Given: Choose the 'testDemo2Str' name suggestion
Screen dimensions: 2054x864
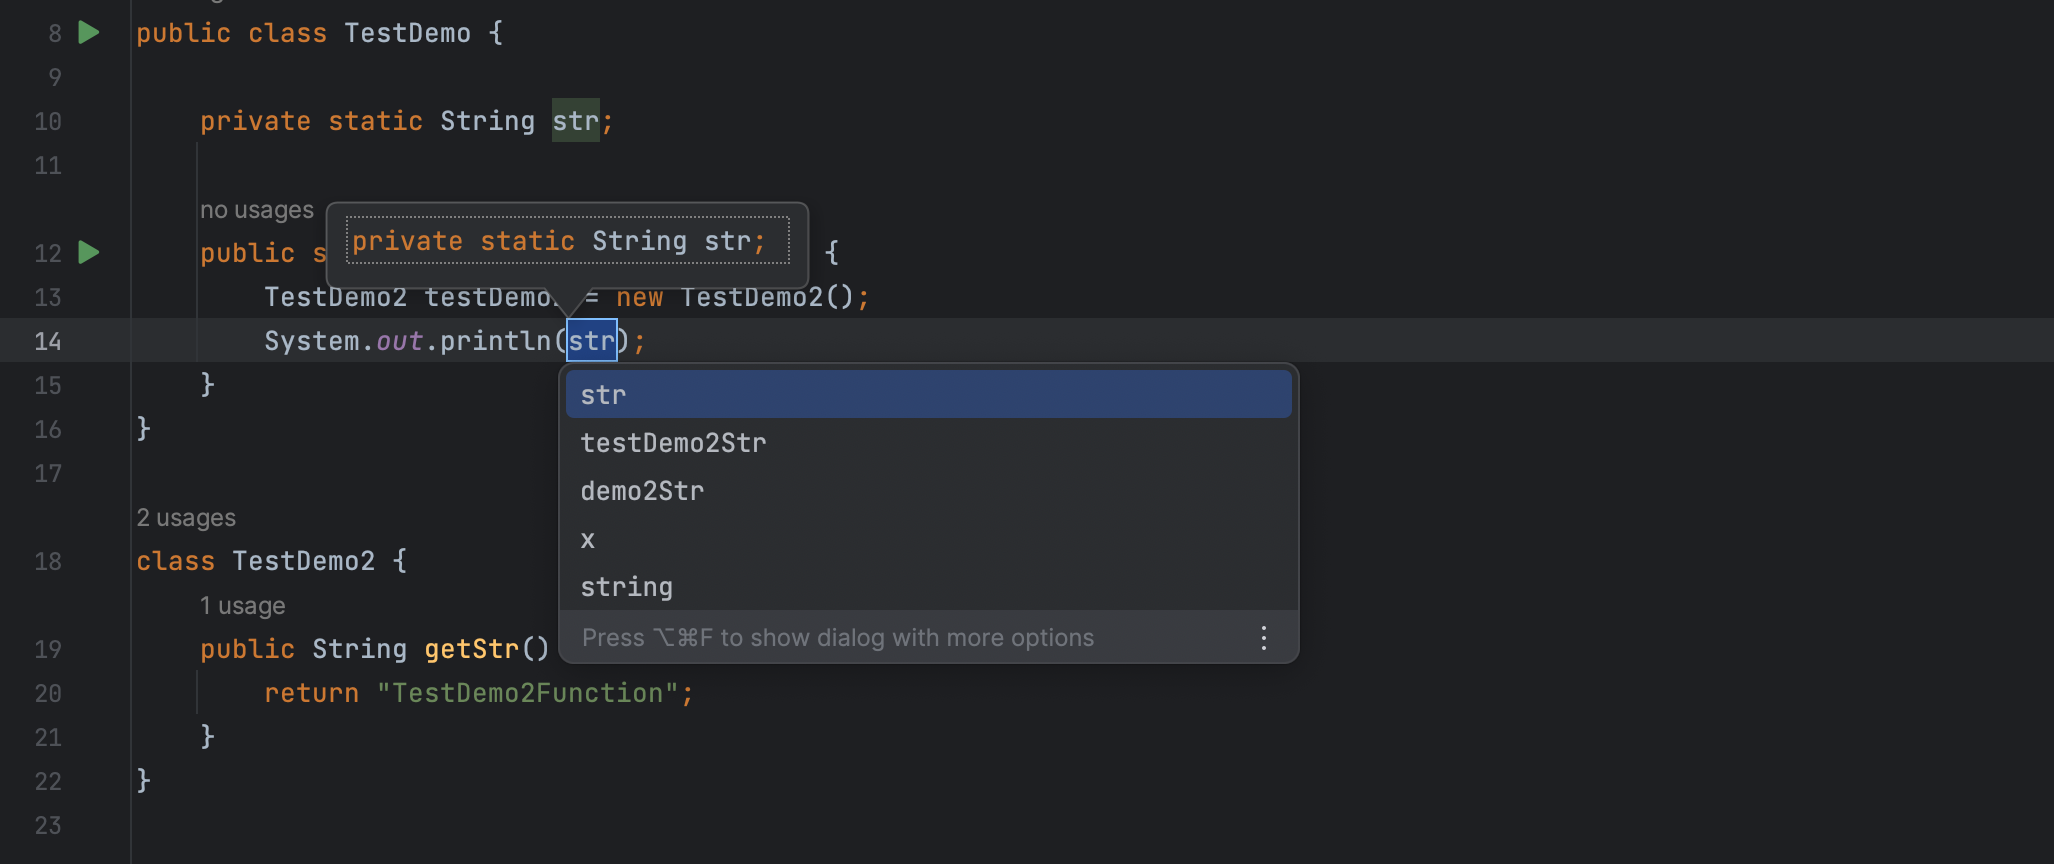Looking at the screenshot, I should click(673, 443).
